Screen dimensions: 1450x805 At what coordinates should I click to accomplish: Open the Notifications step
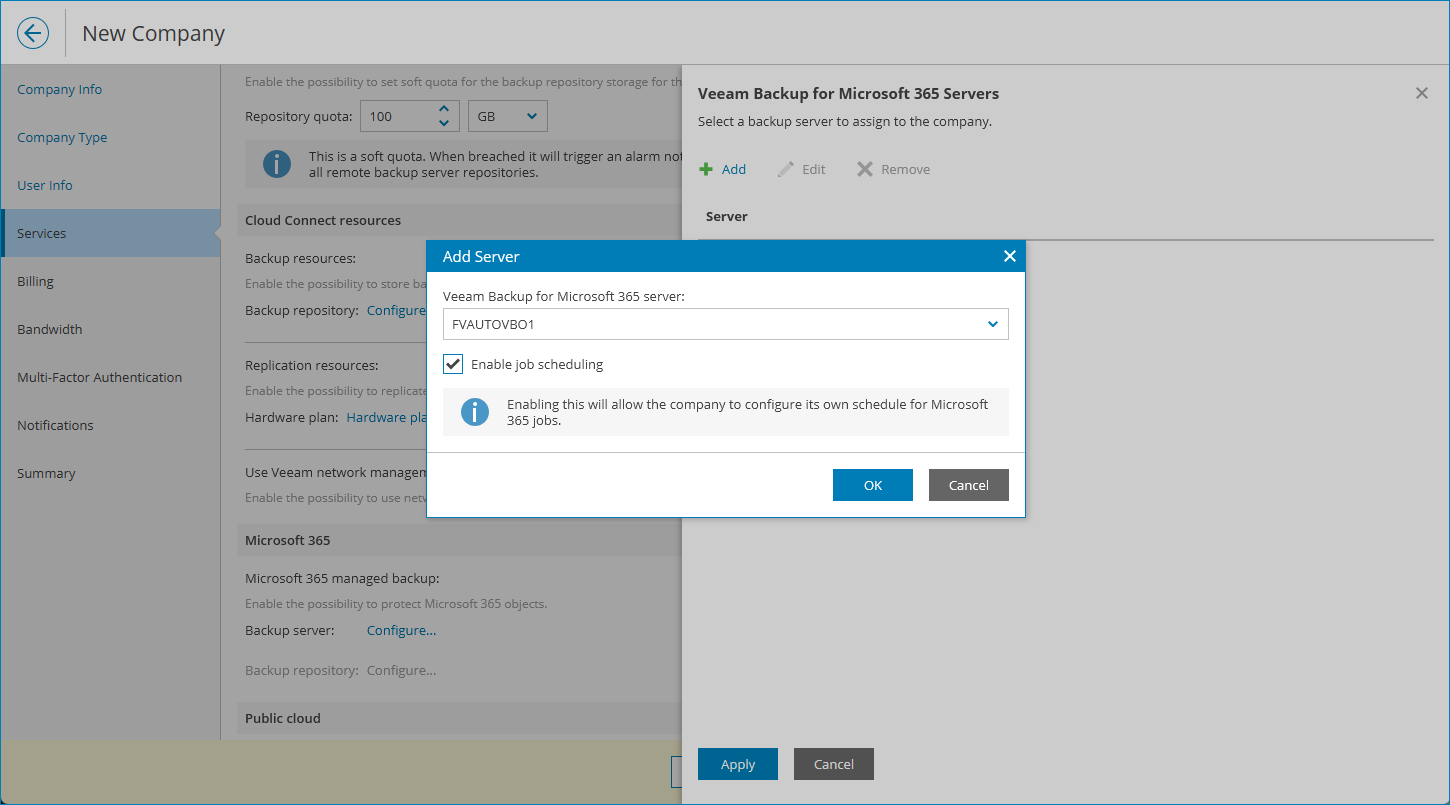[55, 425]
